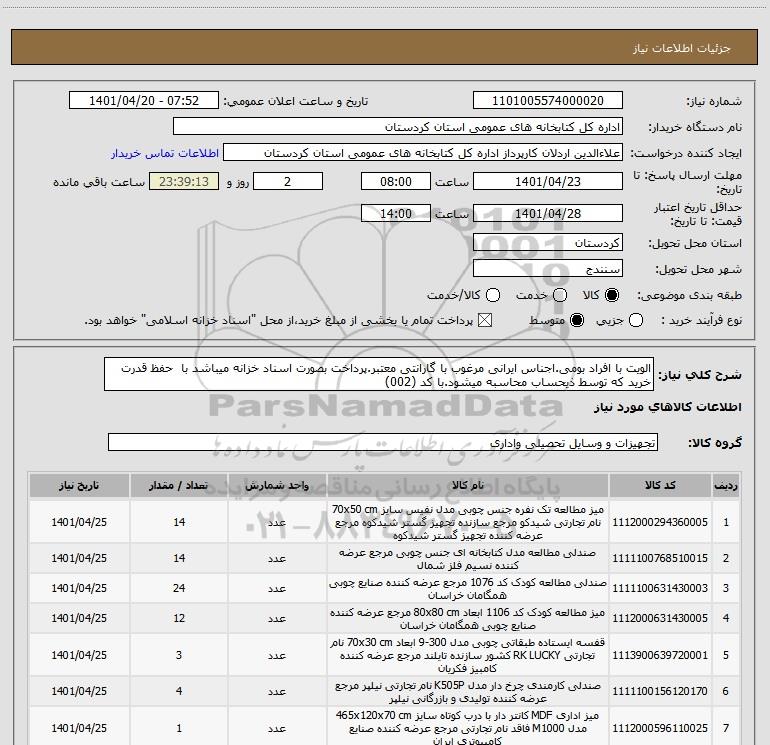Select item code 1111100156120170
Image resolution: width=770 pixels, height=745 pixels.
(660, 691)
